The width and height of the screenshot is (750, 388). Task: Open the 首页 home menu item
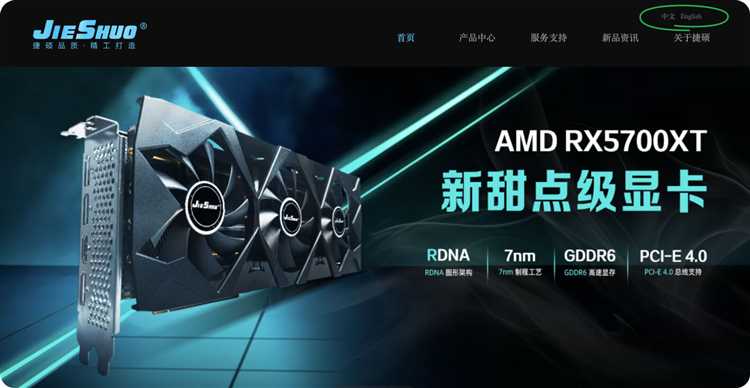(406, 38)
